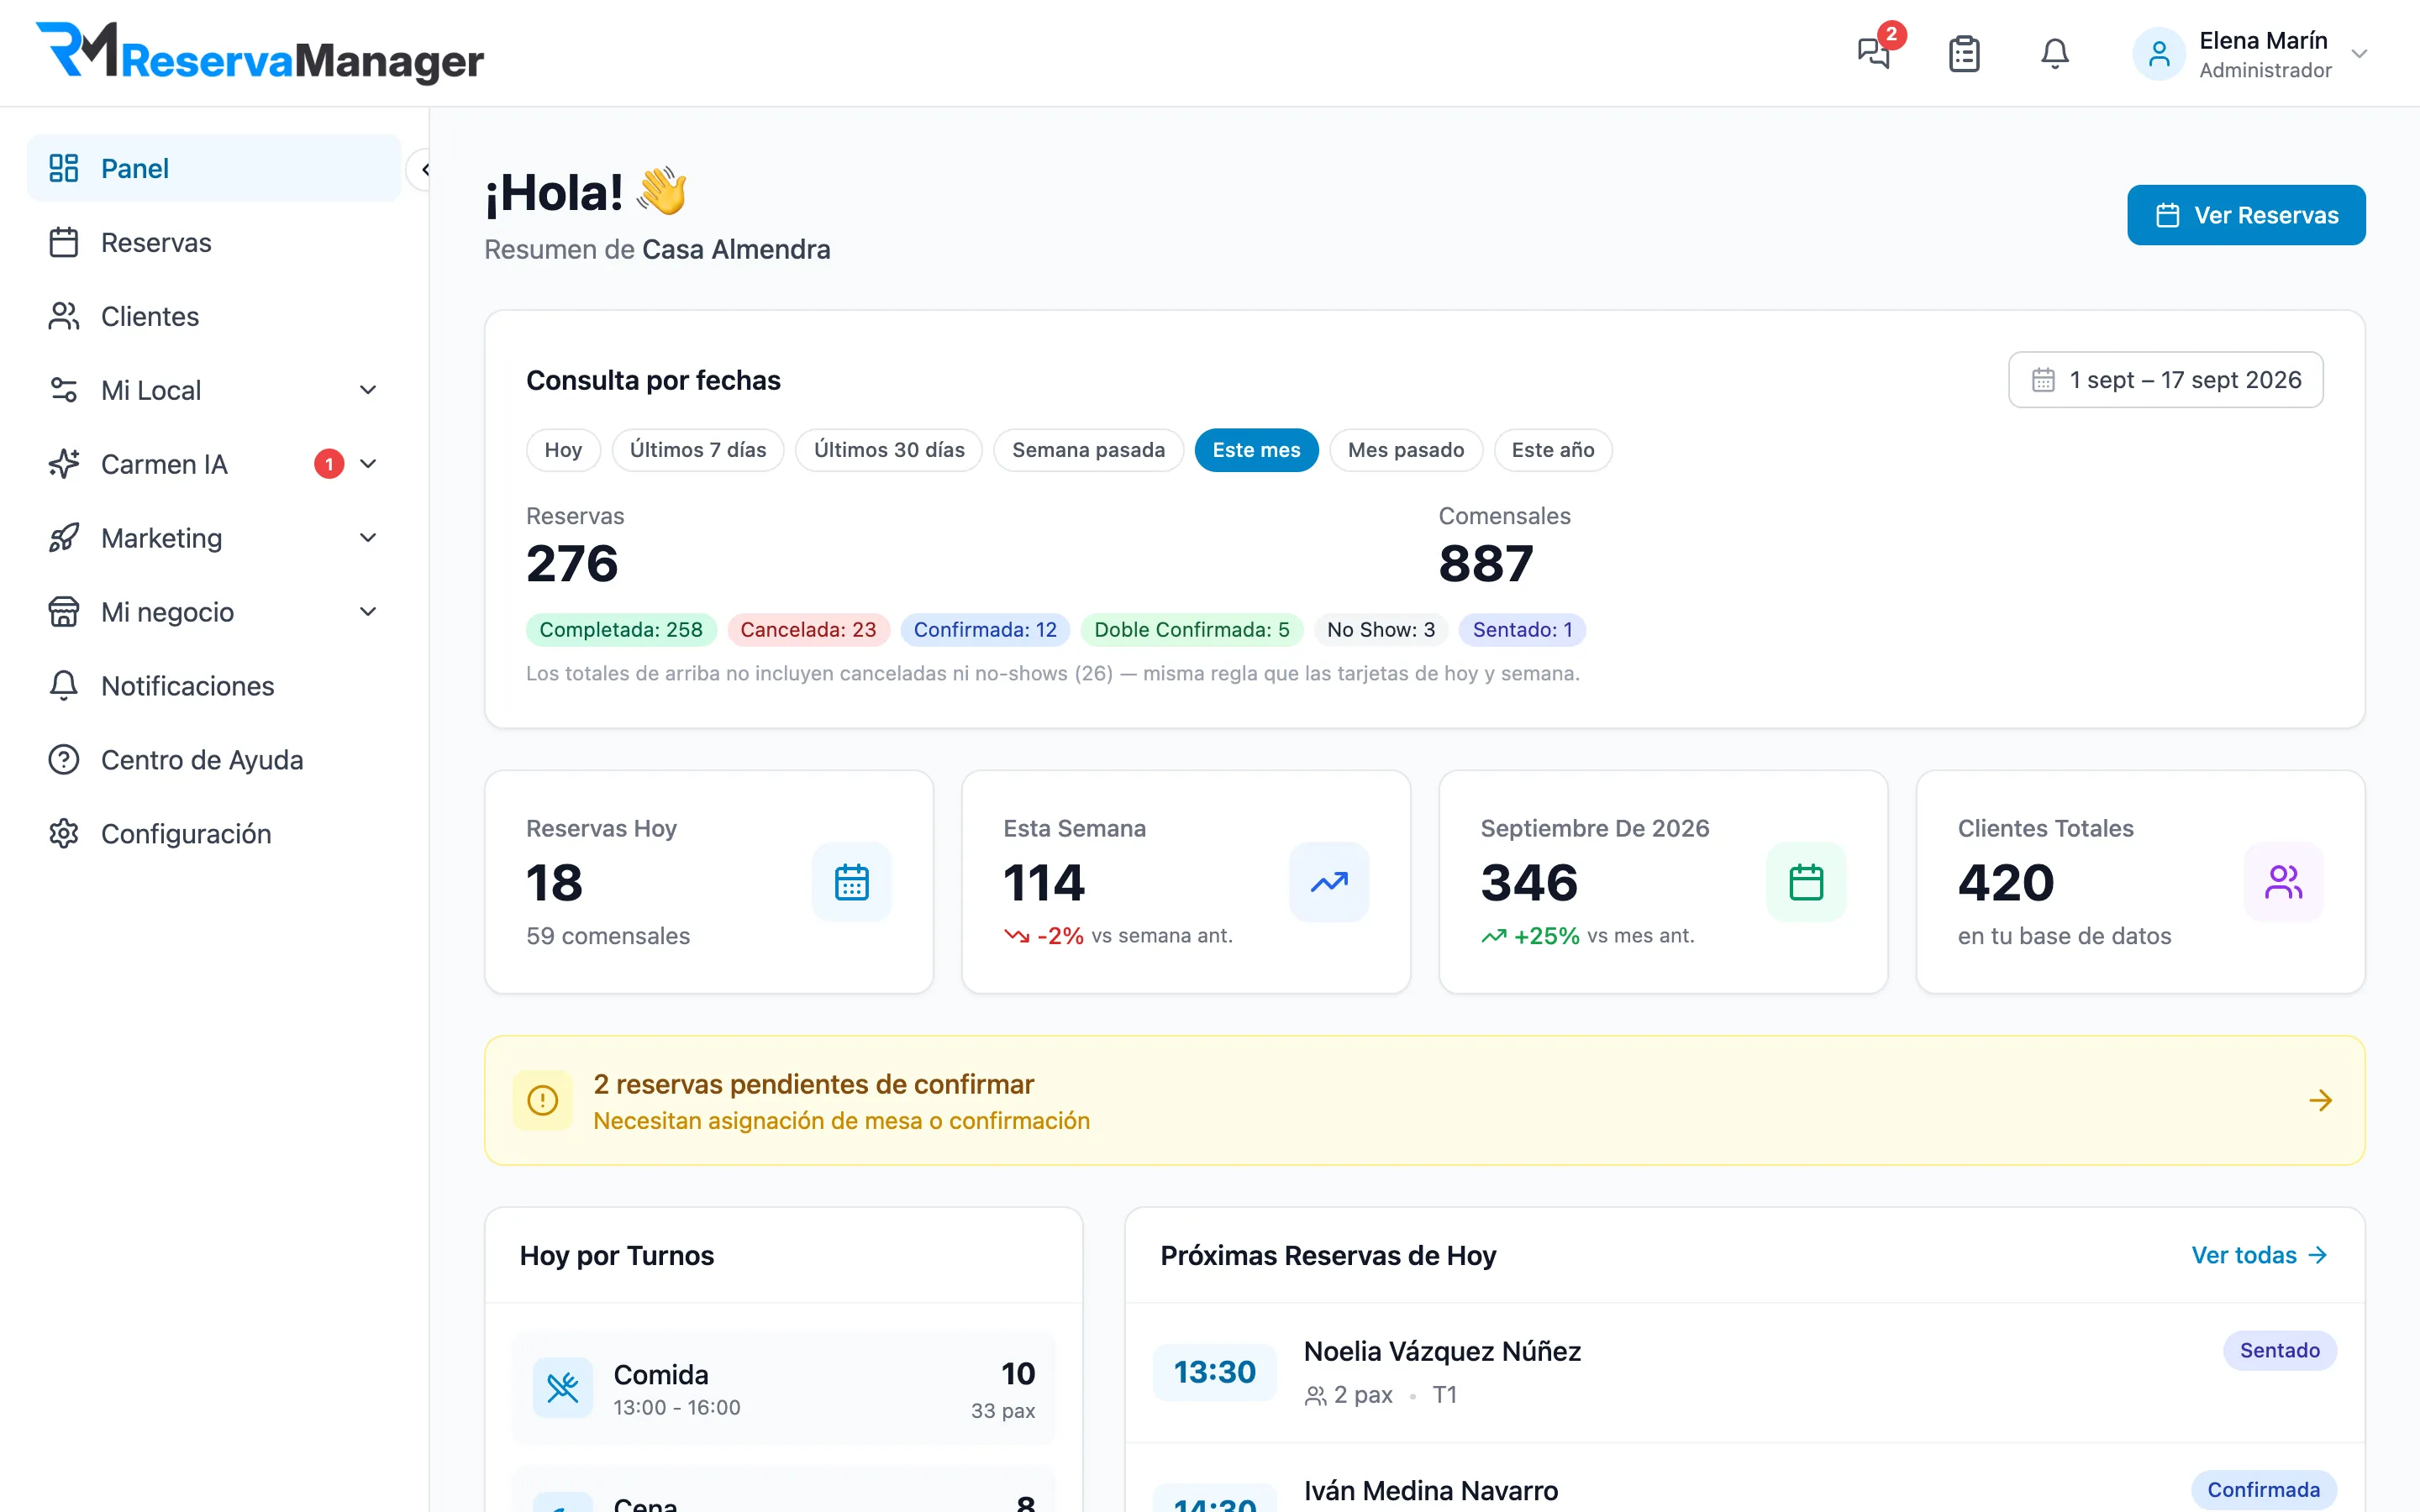Click the Cancelada: 23 status chip
Screen dimensions: 2420x1512
pos(808,629)
